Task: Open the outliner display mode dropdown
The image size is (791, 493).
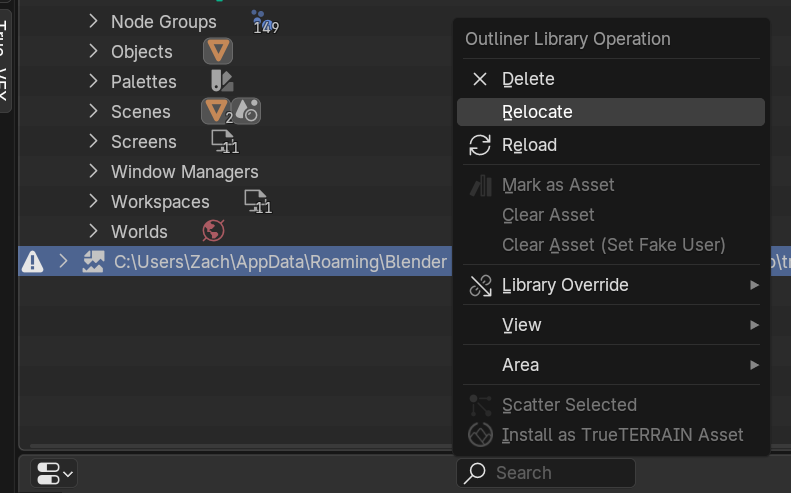Action: [x=54, y=472]
